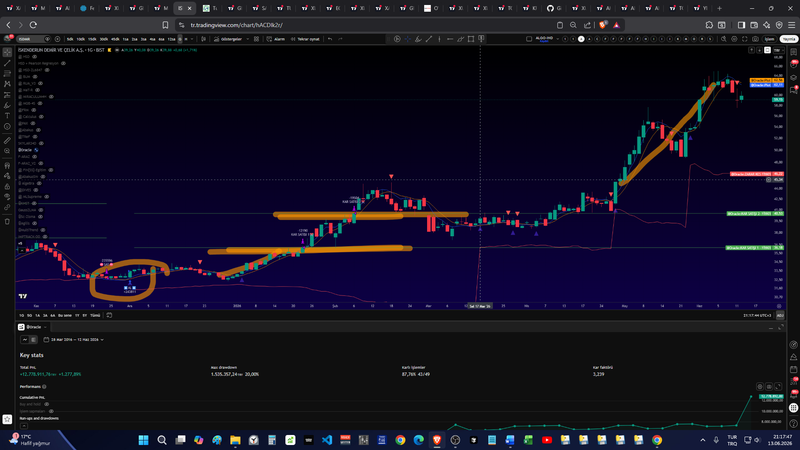Select the Bu sene time range
Viewport: 800px width, 450px height.
pos(65,315)
